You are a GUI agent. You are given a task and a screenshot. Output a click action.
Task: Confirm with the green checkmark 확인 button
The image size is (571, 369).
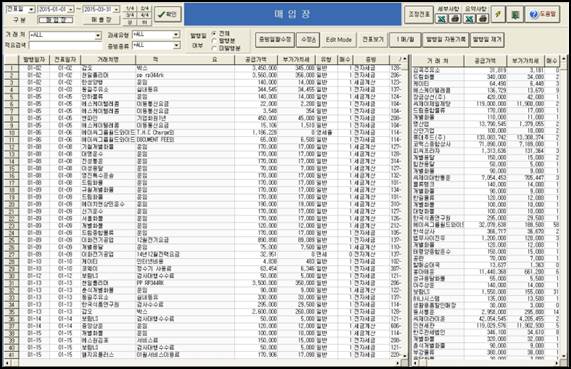(168, 15)
